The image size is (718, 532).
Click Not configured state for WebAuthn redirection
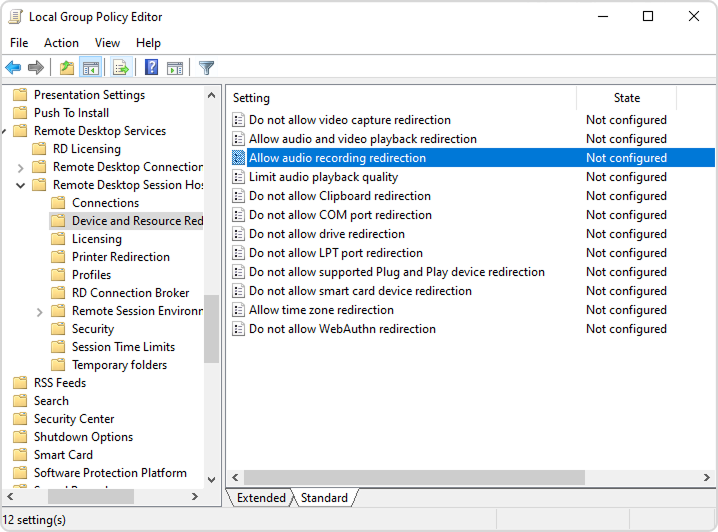(626, 329)
